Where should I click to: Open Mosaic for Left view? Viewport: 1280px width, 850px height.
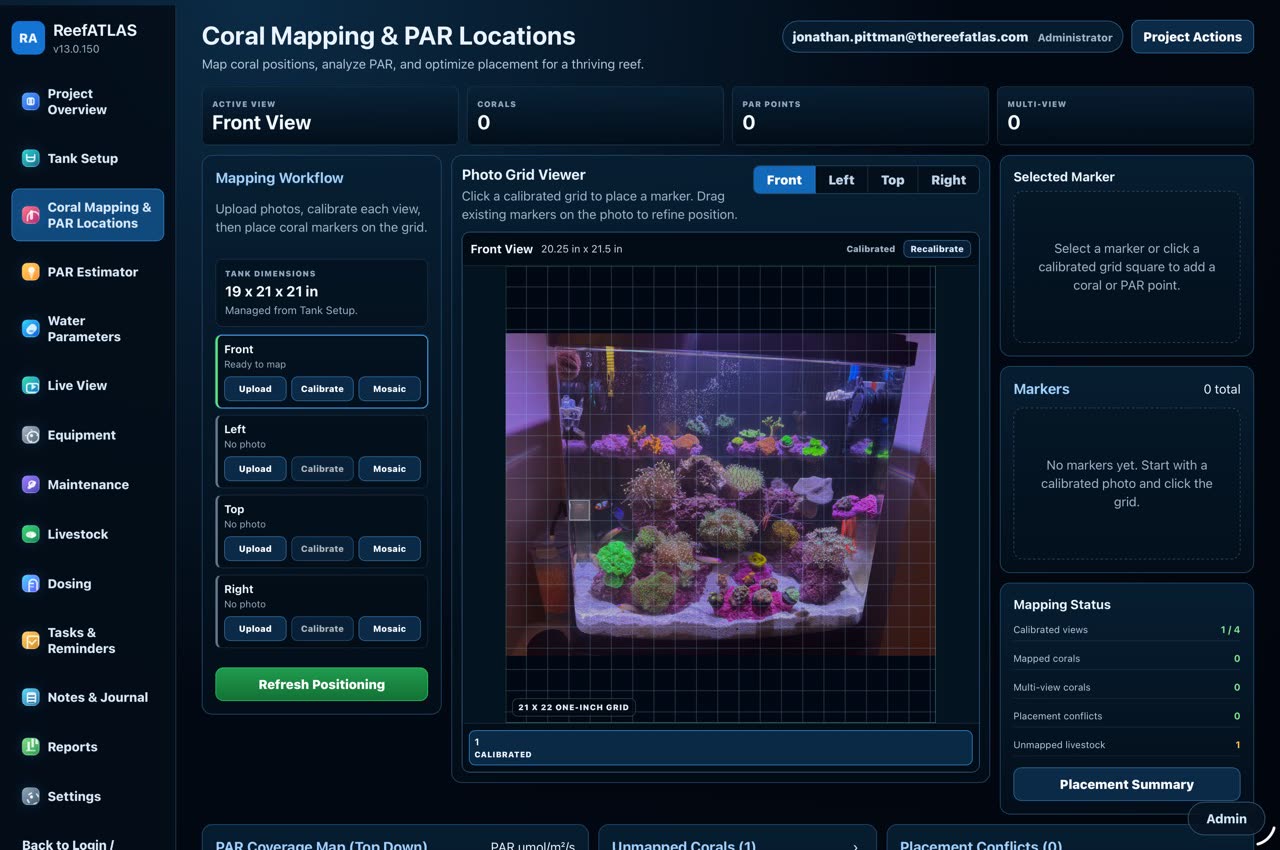390,469
